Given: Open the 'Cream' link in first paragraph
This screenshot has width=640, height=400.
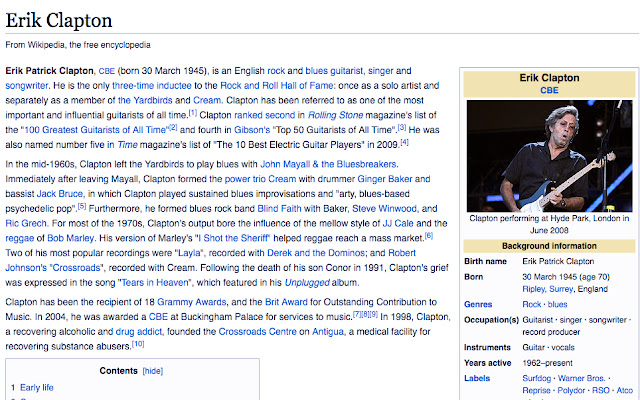Looking at the screenshot, I should (x=207, y=100).
